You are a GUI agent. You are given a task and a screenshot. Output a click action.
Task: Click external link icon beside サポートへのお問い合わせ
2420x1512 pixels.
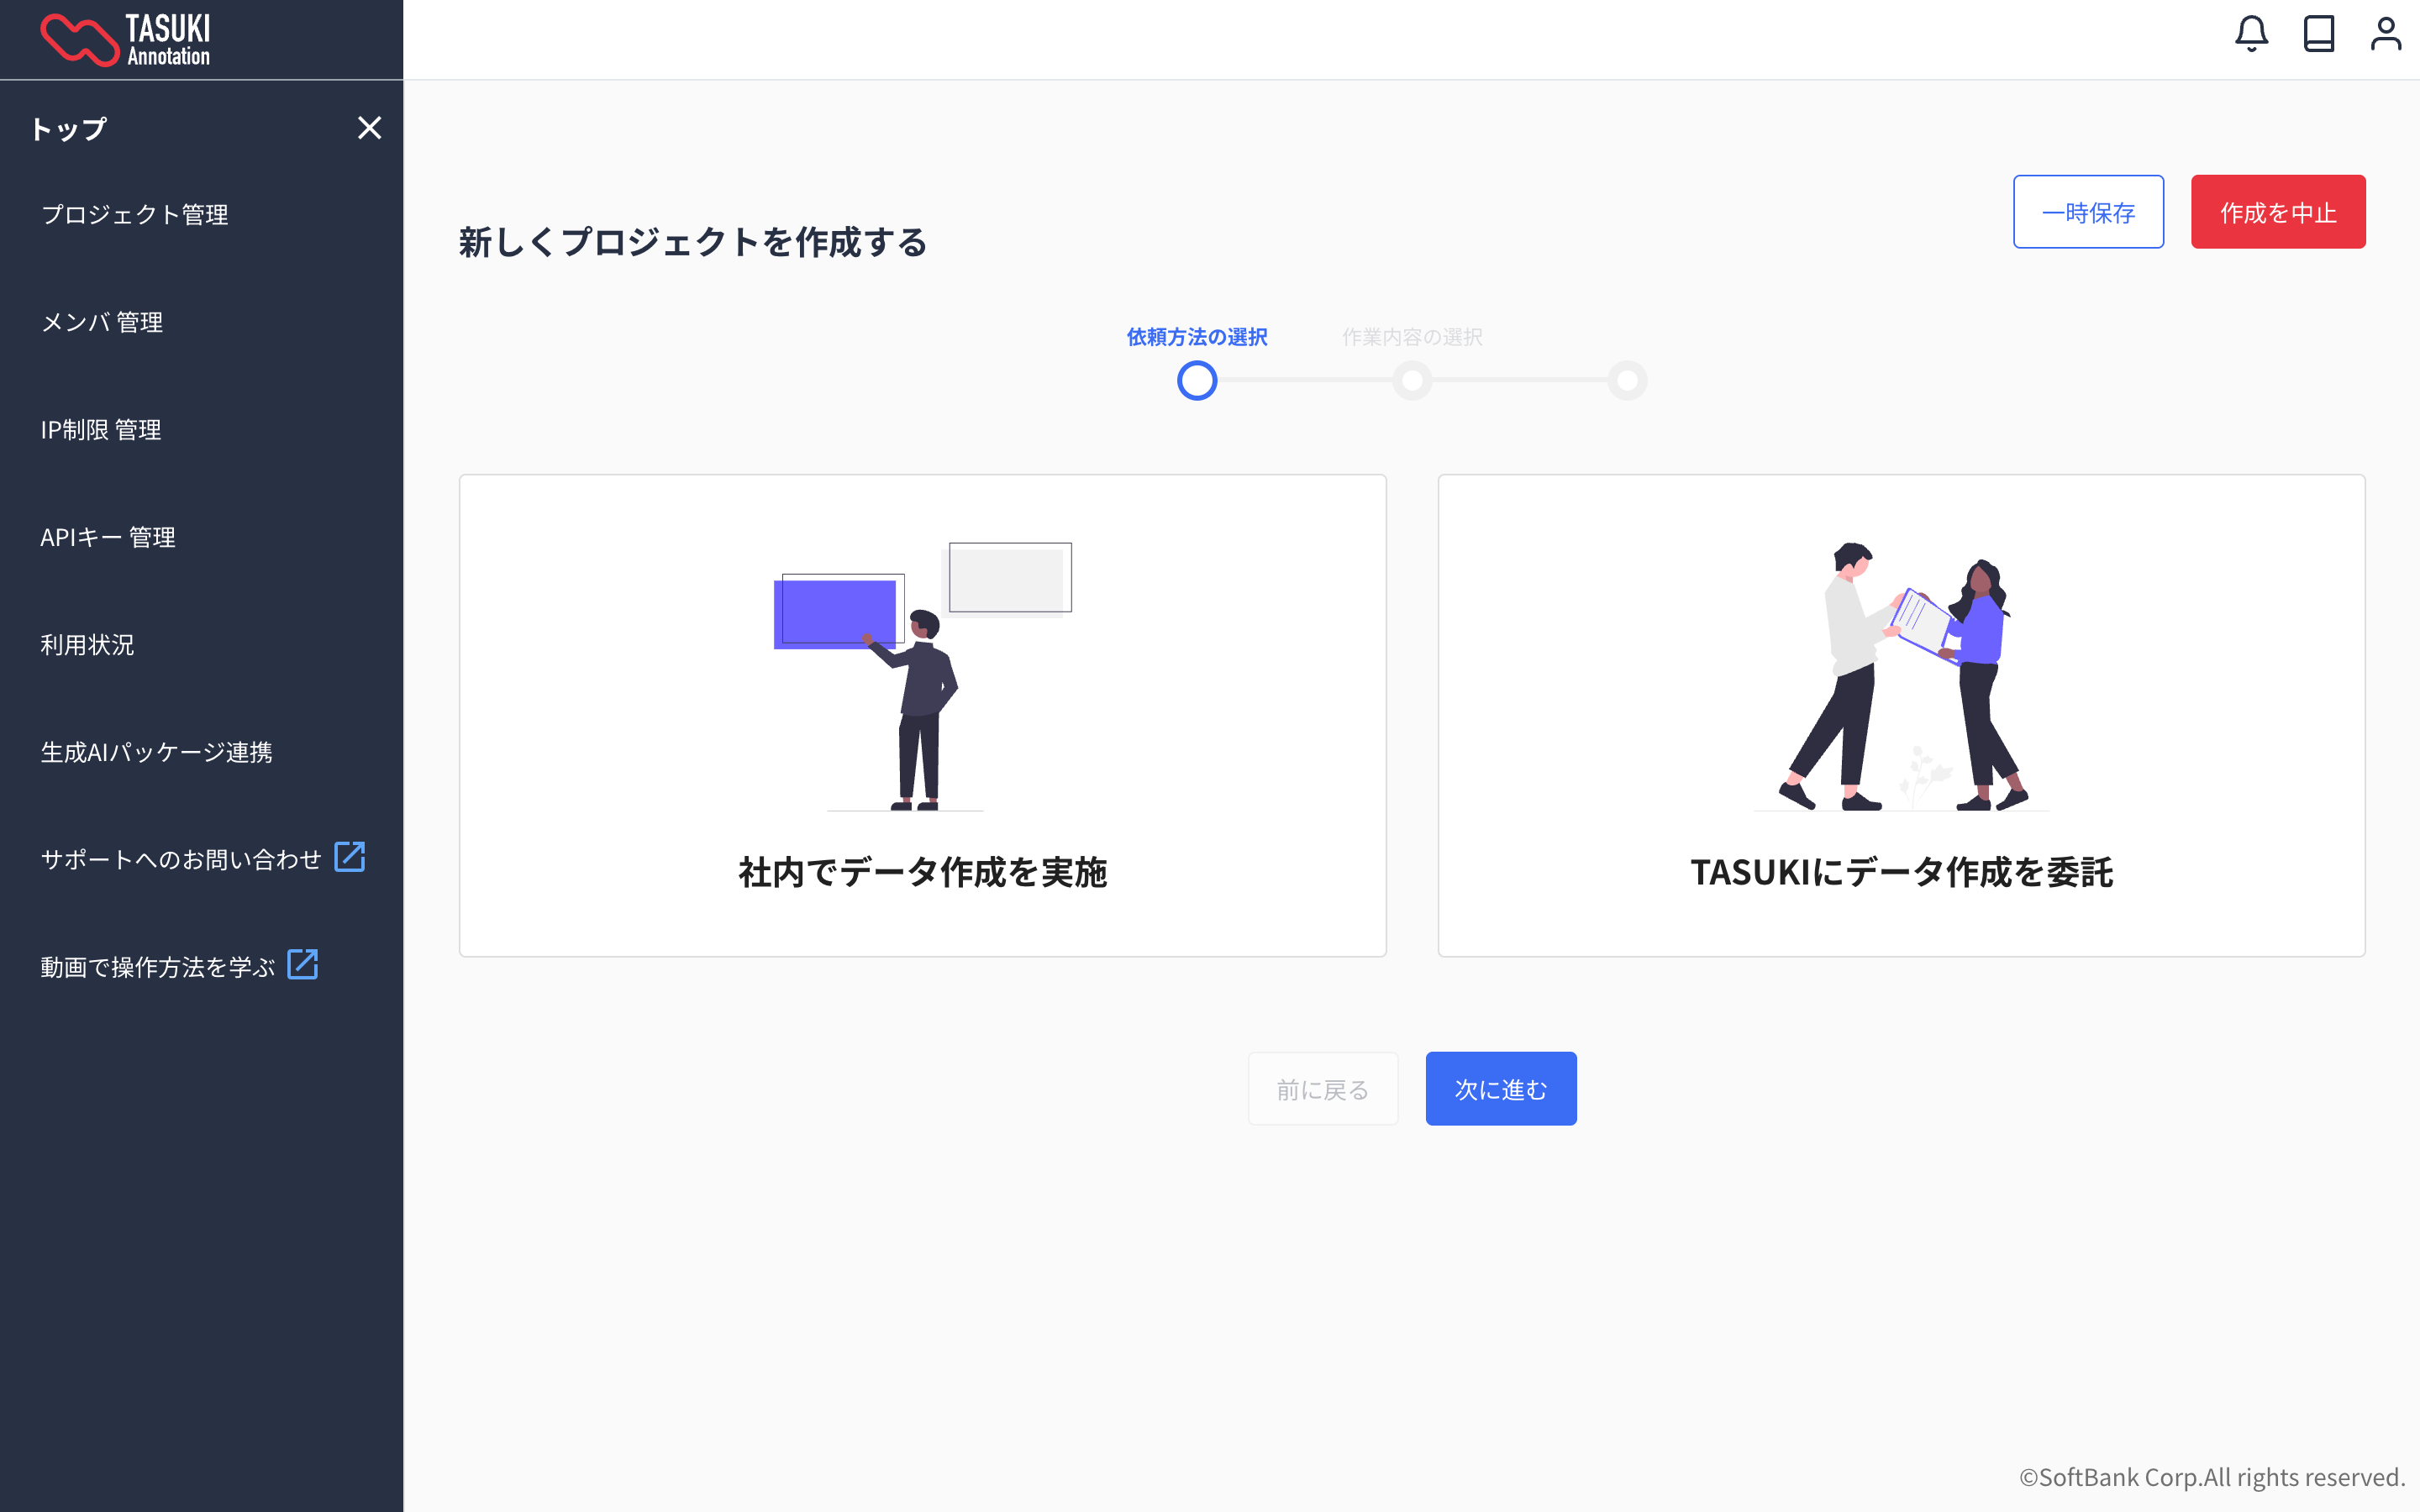tap(349, 857)
